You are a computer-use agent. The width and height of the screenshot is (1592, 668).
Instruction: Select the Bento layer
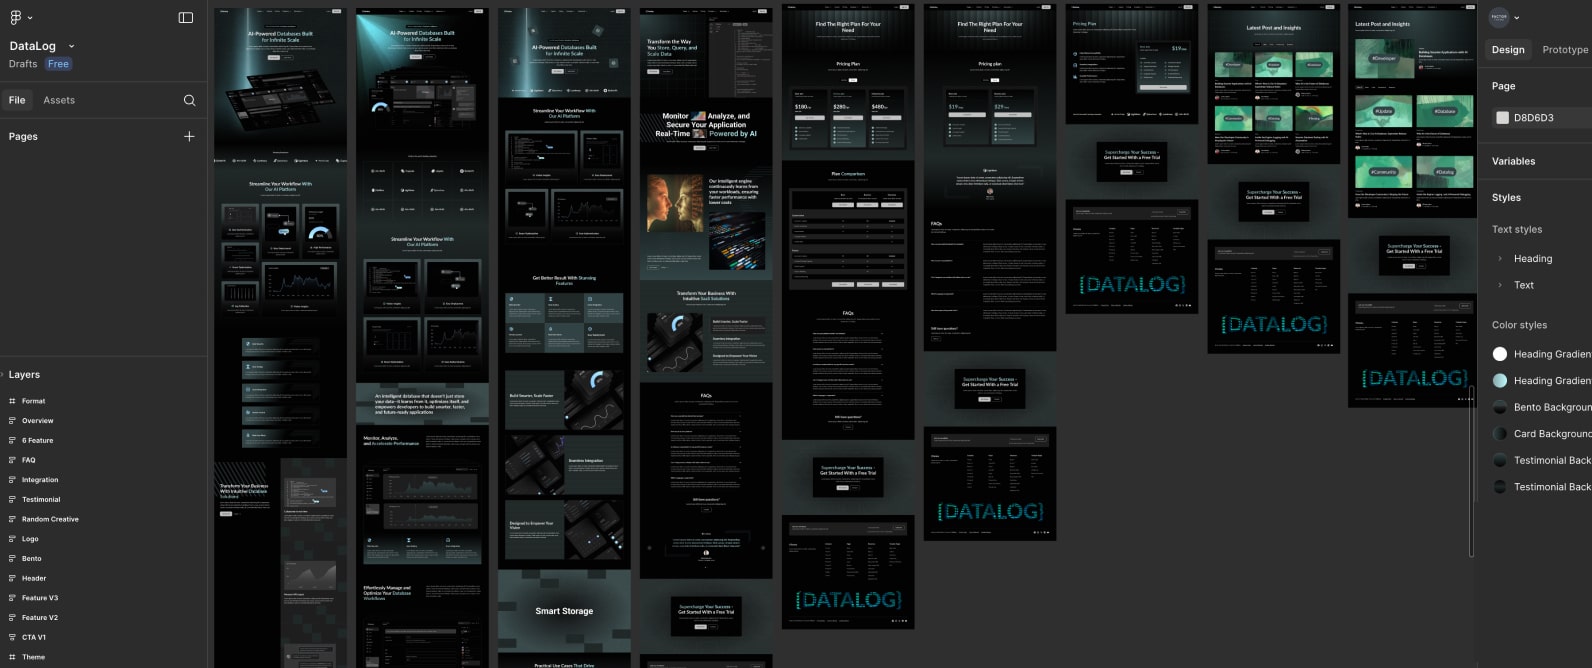(31, 559)
